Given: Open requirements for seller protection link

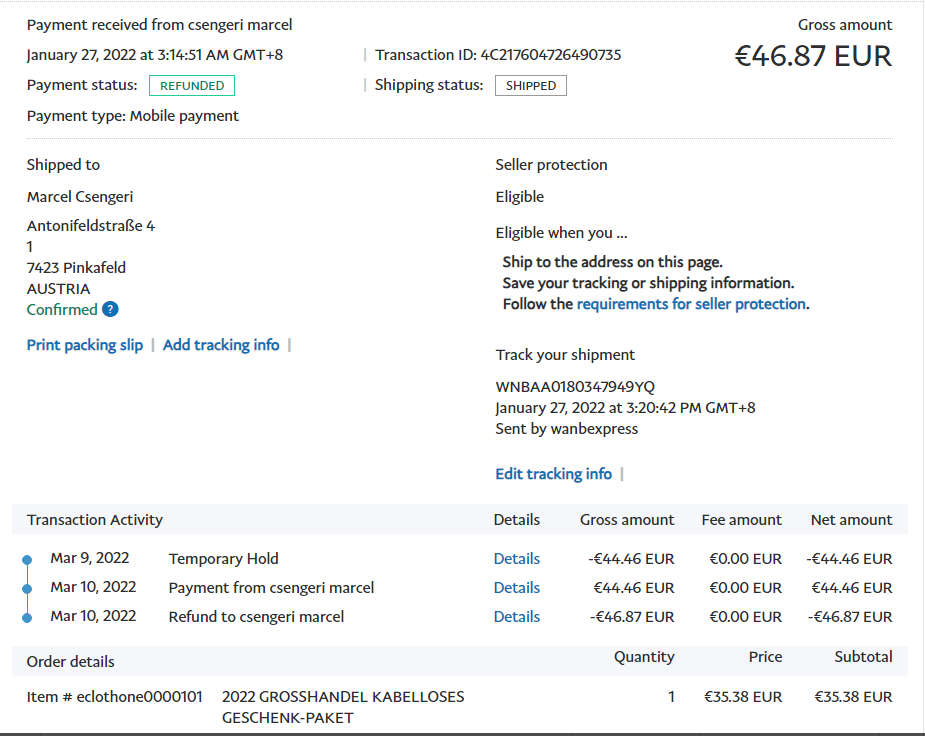Looking at the screenshot, I should pos(691,304).
